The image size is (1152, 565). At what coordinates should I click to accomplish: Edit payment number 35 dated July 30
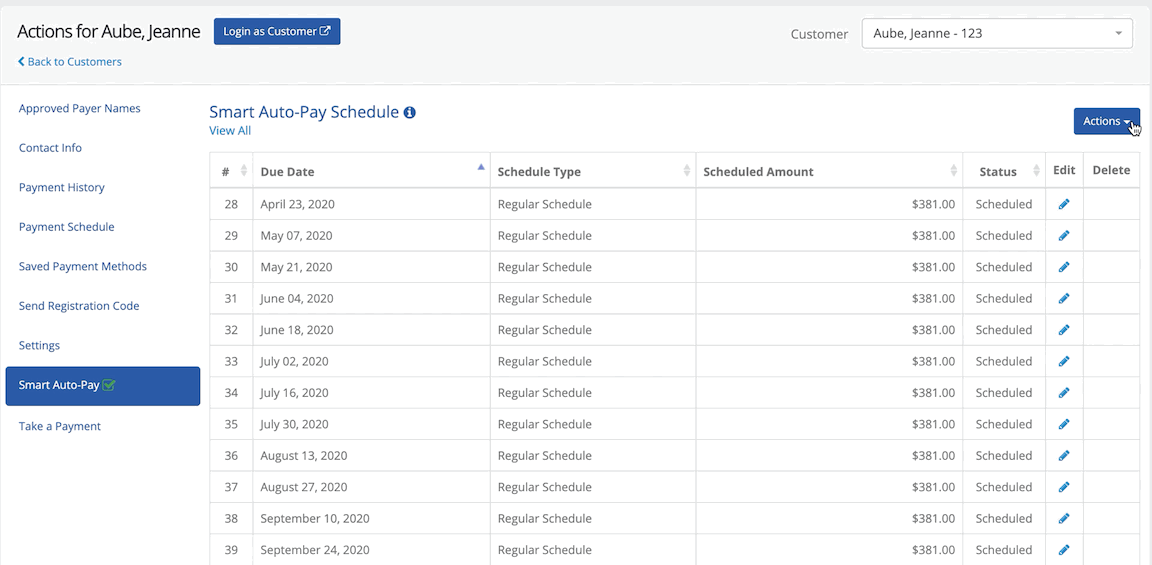click(1064, 424)
